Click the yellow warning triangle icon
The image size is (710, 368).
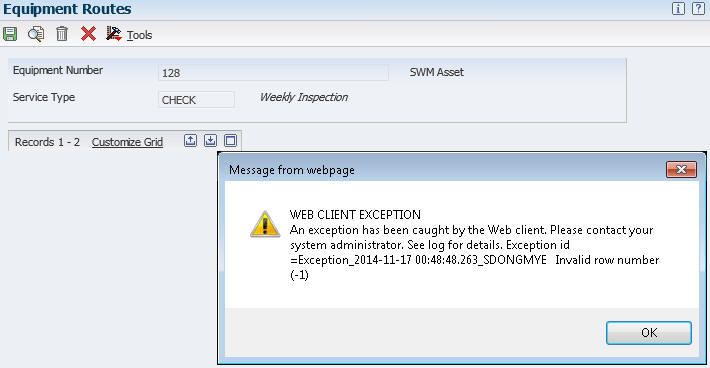tap(265, 224)
